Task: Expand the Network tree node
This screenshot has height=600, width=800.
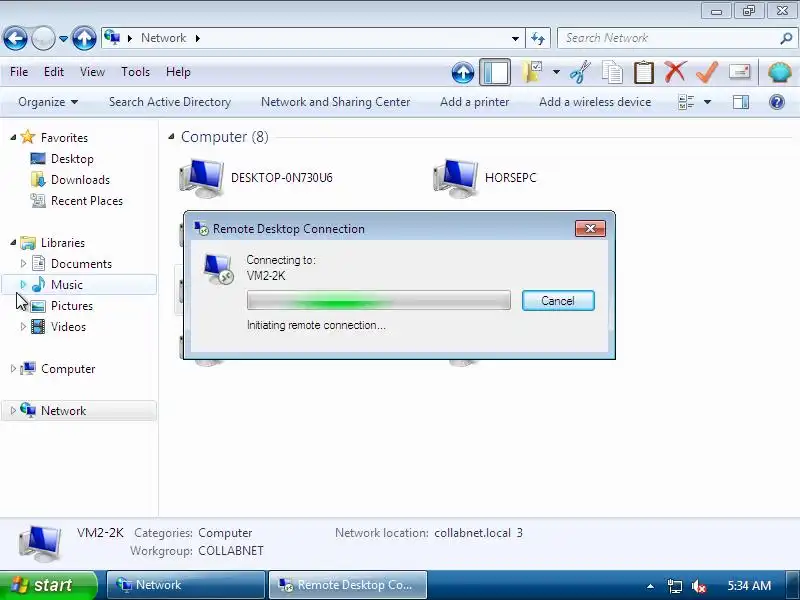Action: click(x=13, y=410)
